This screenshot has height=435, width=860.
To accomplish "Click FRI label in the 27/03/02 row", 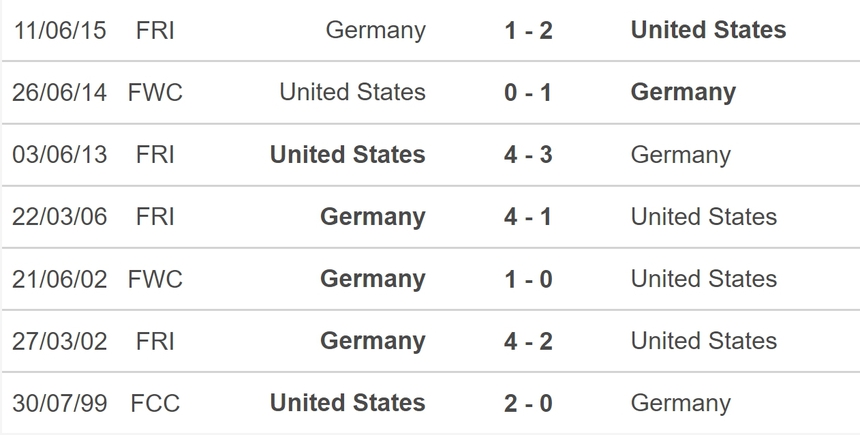I will [x=155, y=341].
